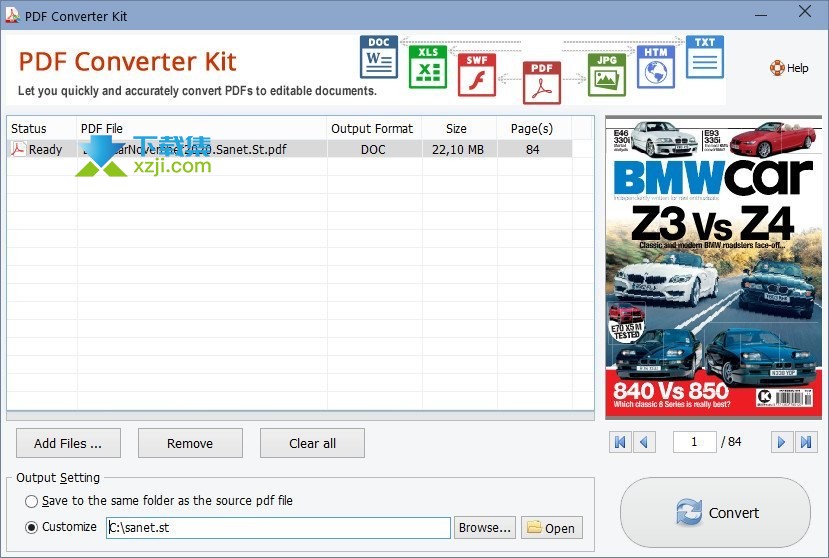Image resolution: width=829 pixels, height=558 pixels.
Task: Select the TXT text format icon
Action: tap(705, 57)
